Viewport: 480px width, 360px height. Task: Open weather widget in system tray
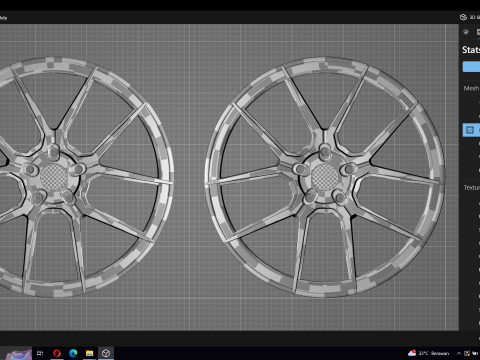[x=429, y=353]
